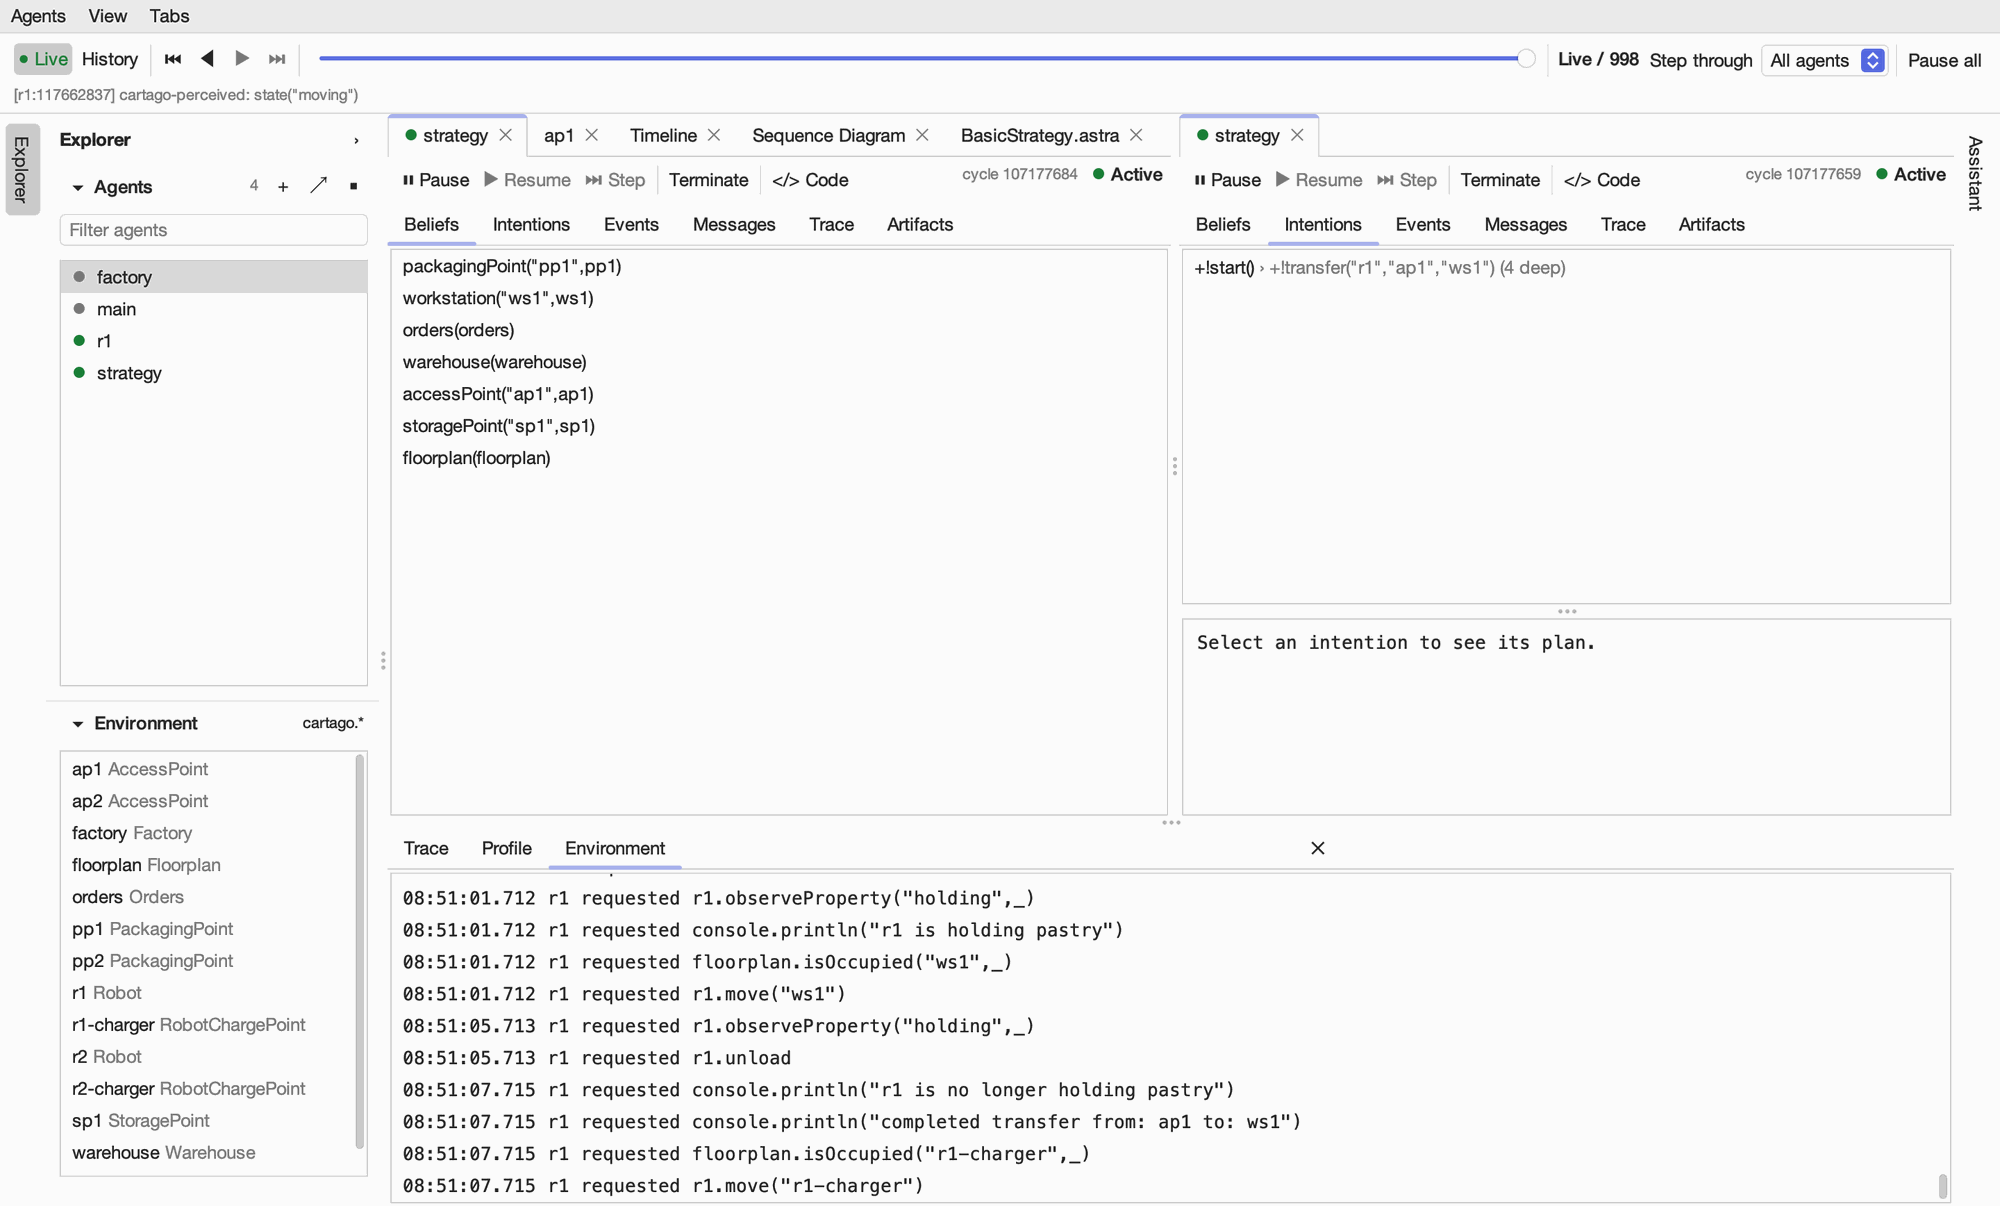Open the All agents dropdown
Screen dimensions: 2000x1206
pos(1825,60)
